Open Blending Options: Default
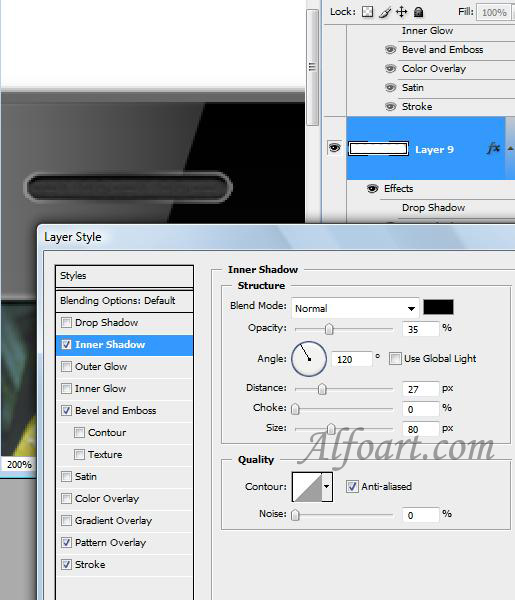 pyautogui.click(x=124, y=301)
